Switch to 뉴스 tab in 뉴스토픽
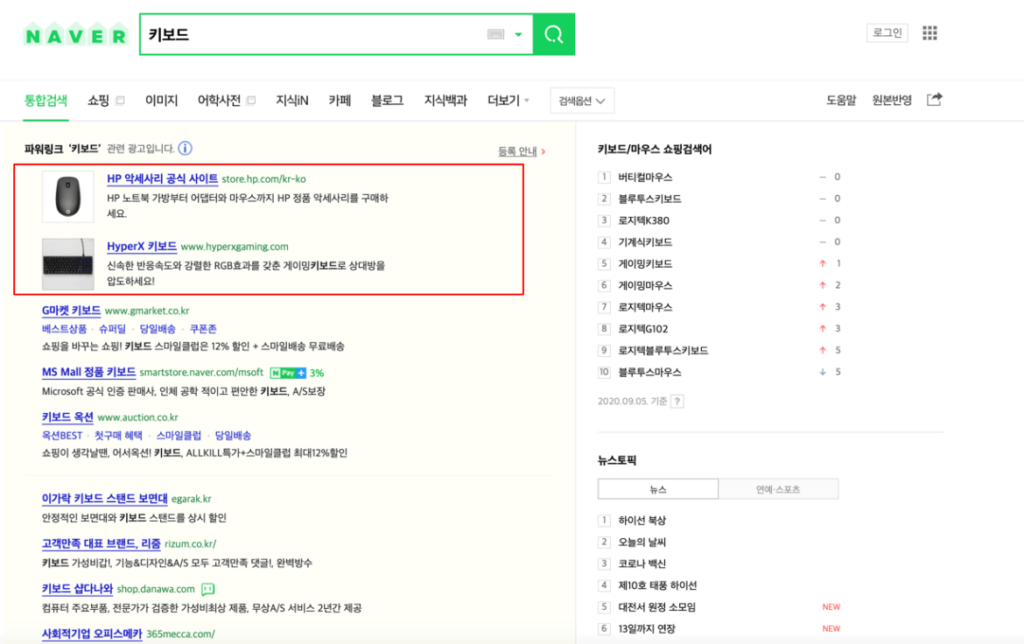The width and height of the screenshot is (1024, 644). [658, 489]
